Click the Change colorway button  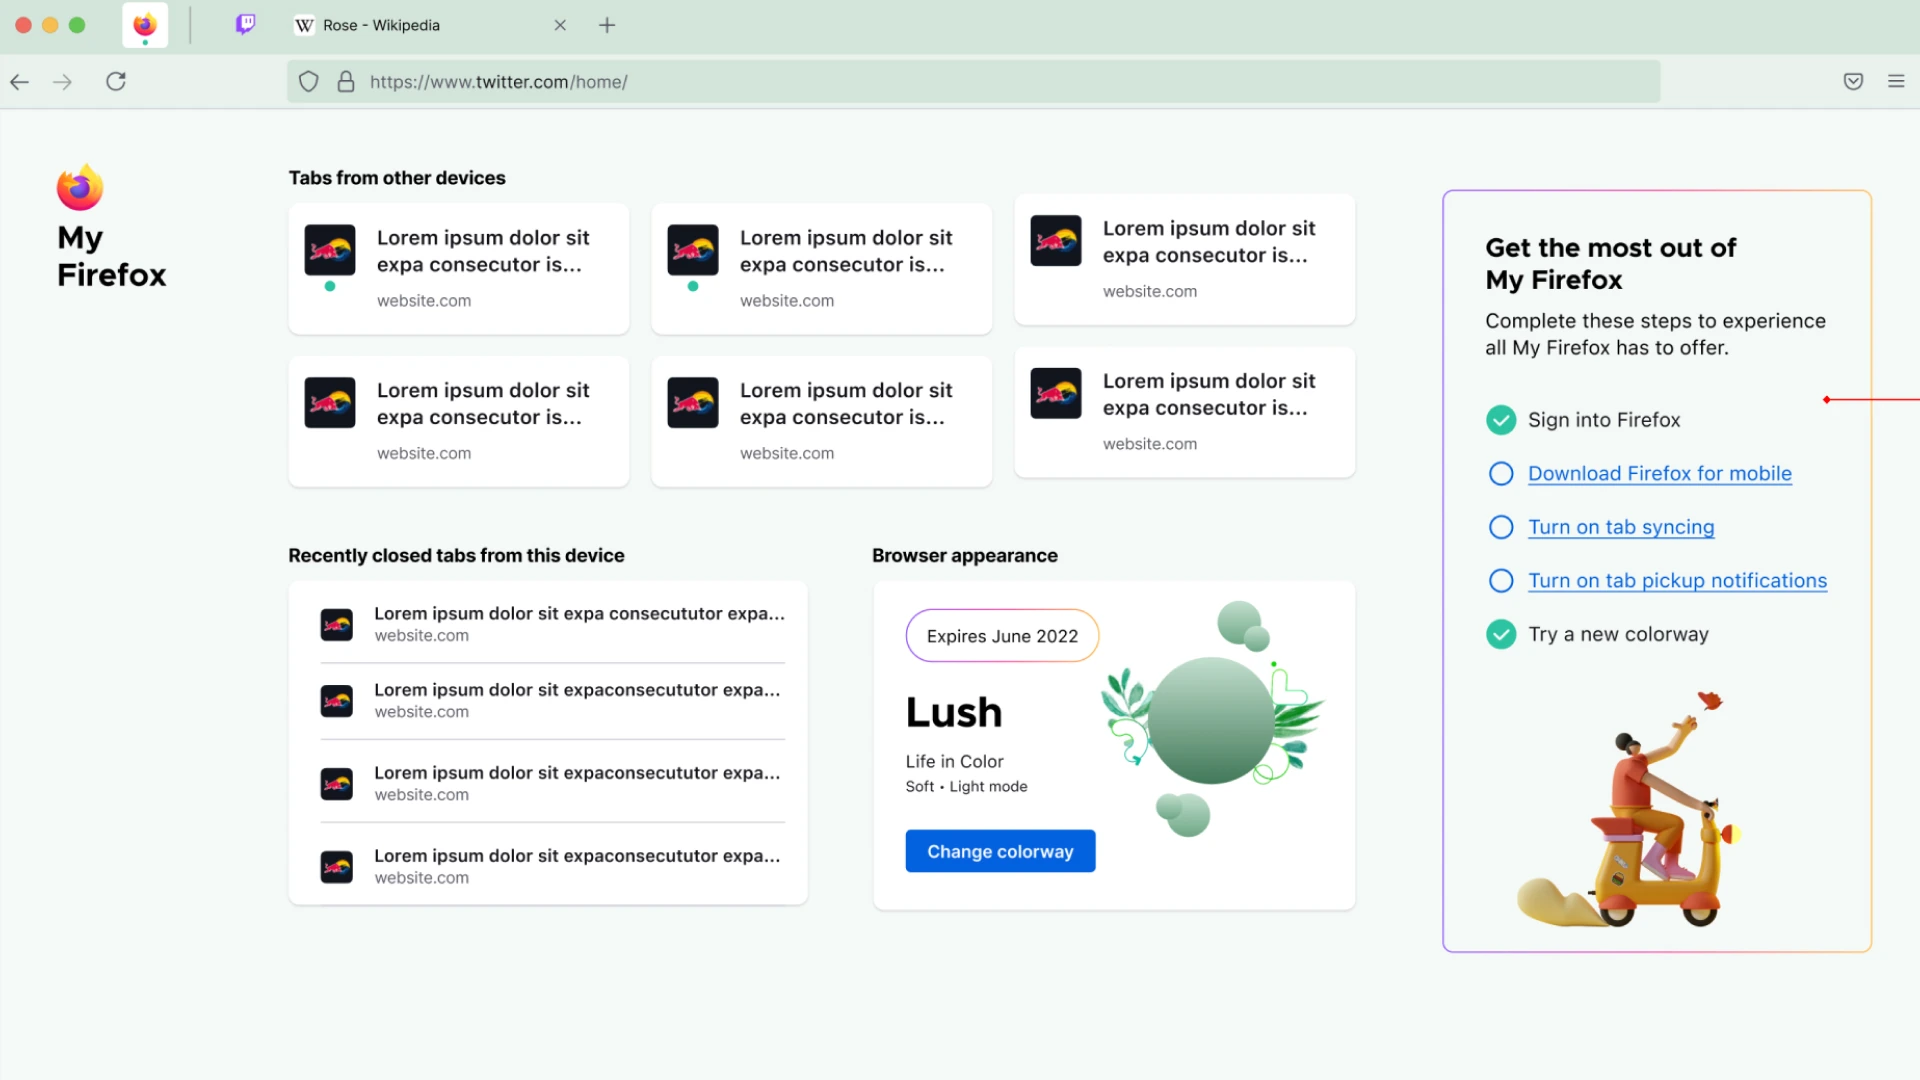click(x=1000, y=851)
